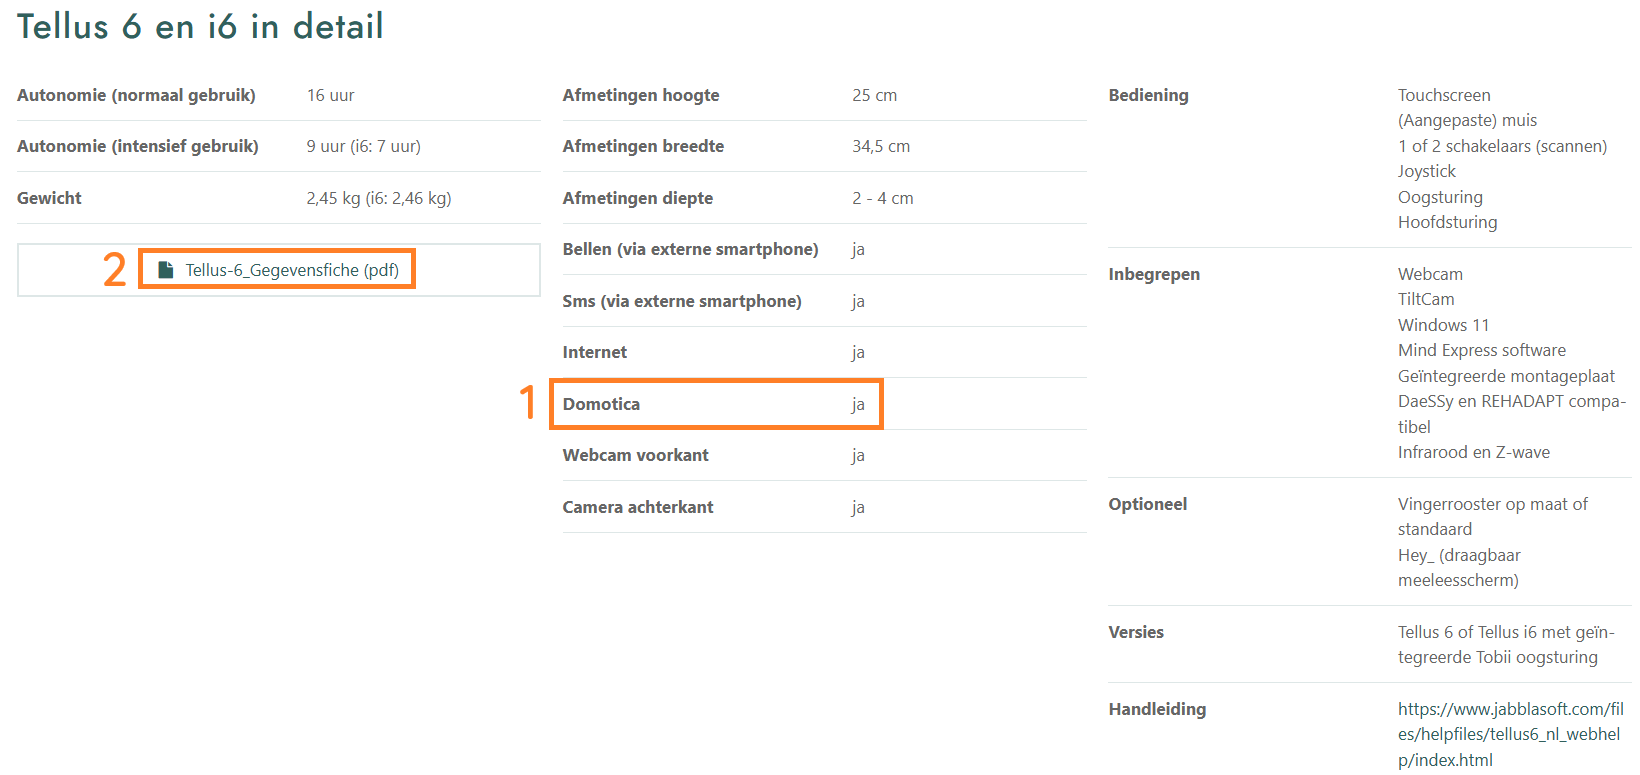Click the PDF document icon
The image size is (1640, 775).
tap(166, 270)
